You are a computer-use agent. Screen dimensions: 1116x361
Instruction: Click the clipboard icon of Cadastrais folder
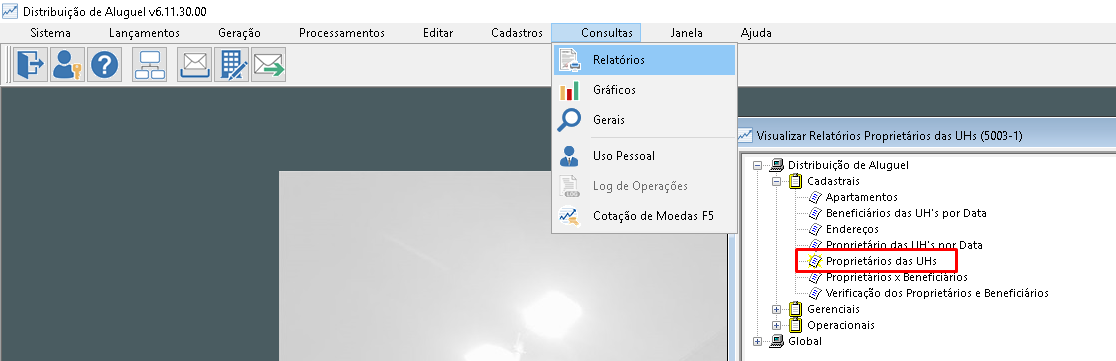(x=796, y=181)
